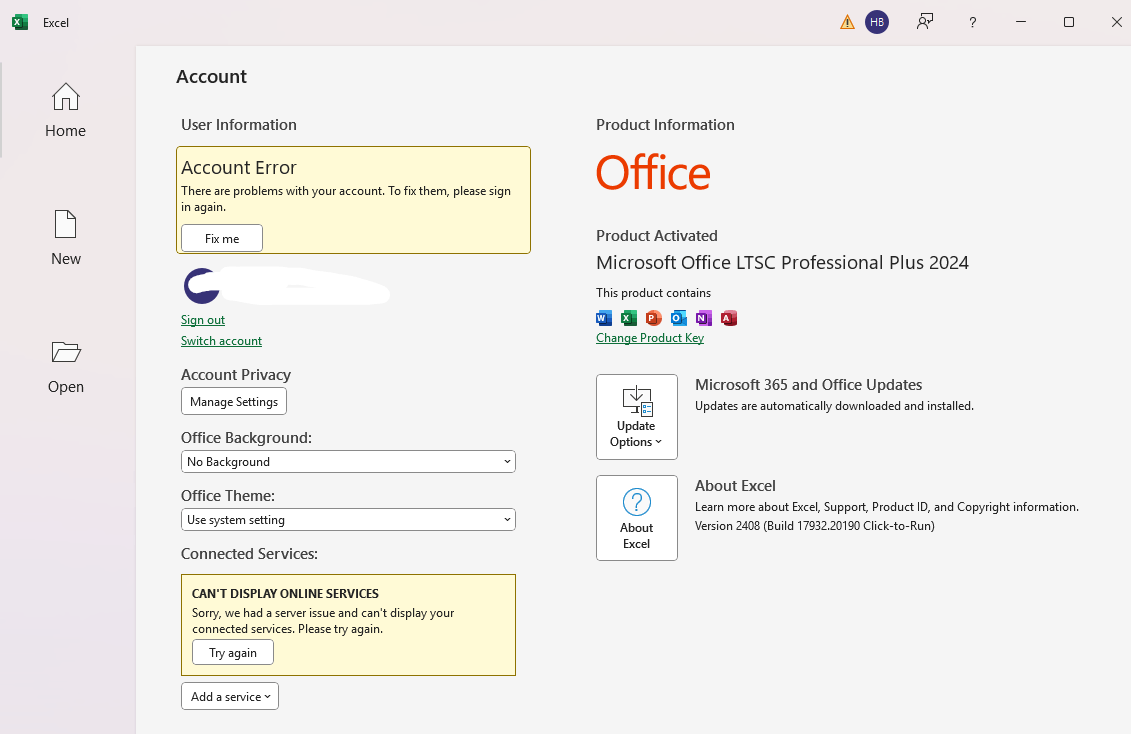This screenshot has height=734, width=1131.
Task: Click the Excel app icon in title bar
Action: click(20, 22)
